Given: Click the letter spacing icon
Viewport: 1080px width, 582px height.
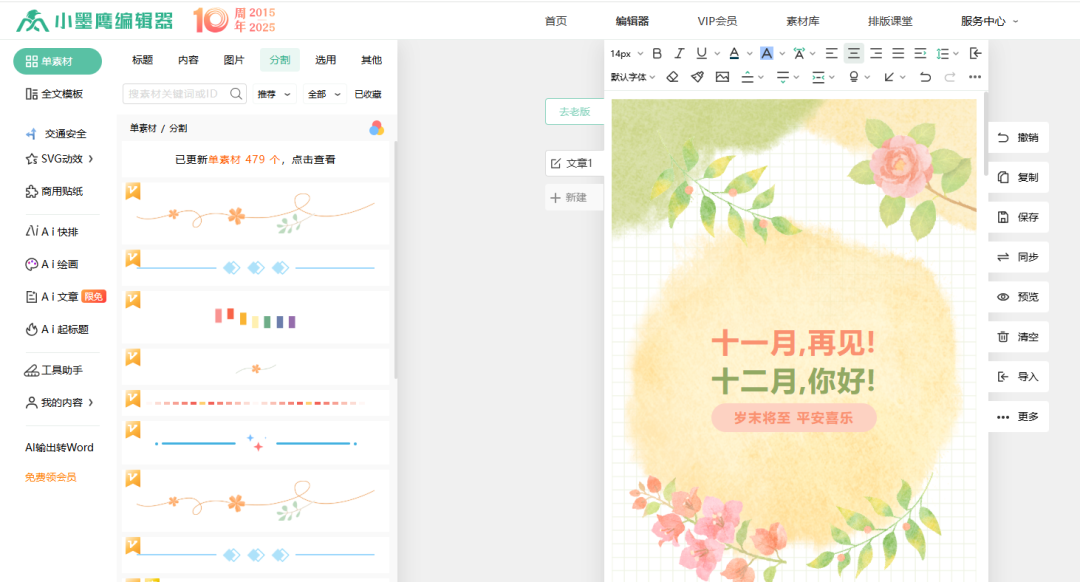Looking at the screenshot, I should (799, 54).
